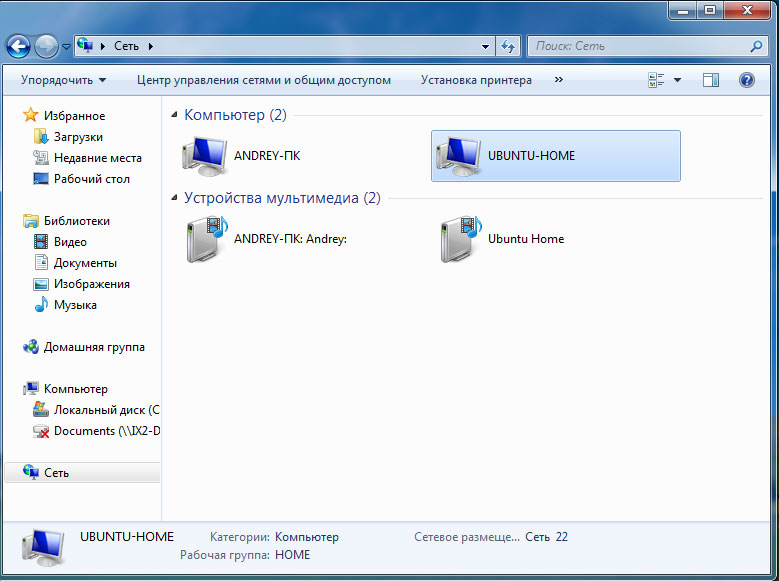The image size is (779, 581).
Task: Open the 'Музыка' library
Action: pos(75,305)
